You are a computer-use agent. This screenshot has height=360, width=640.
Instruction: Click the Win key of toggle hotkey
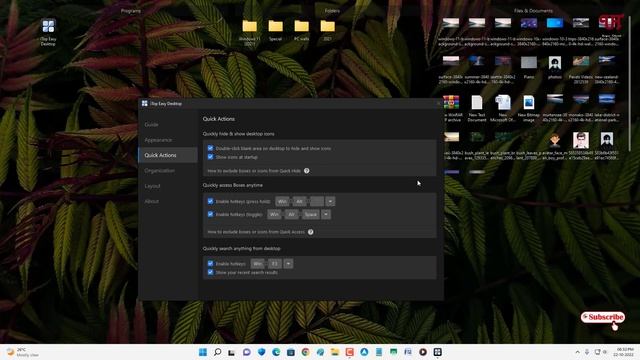(x=274, y=214)
